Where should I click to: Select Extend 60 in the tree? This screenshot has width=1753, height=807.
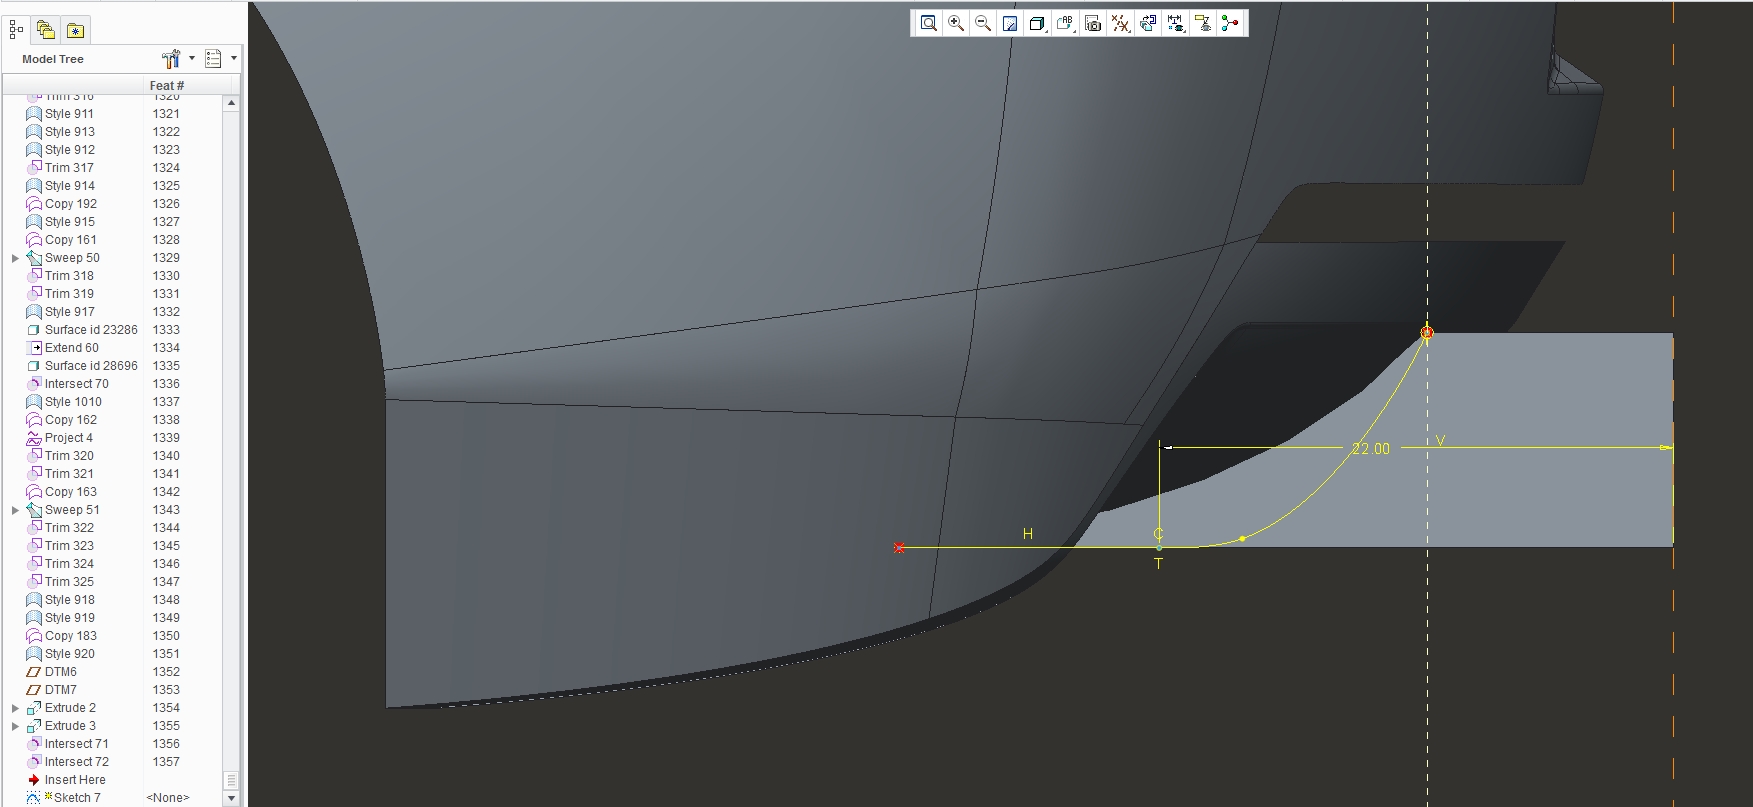click(71, 348)
